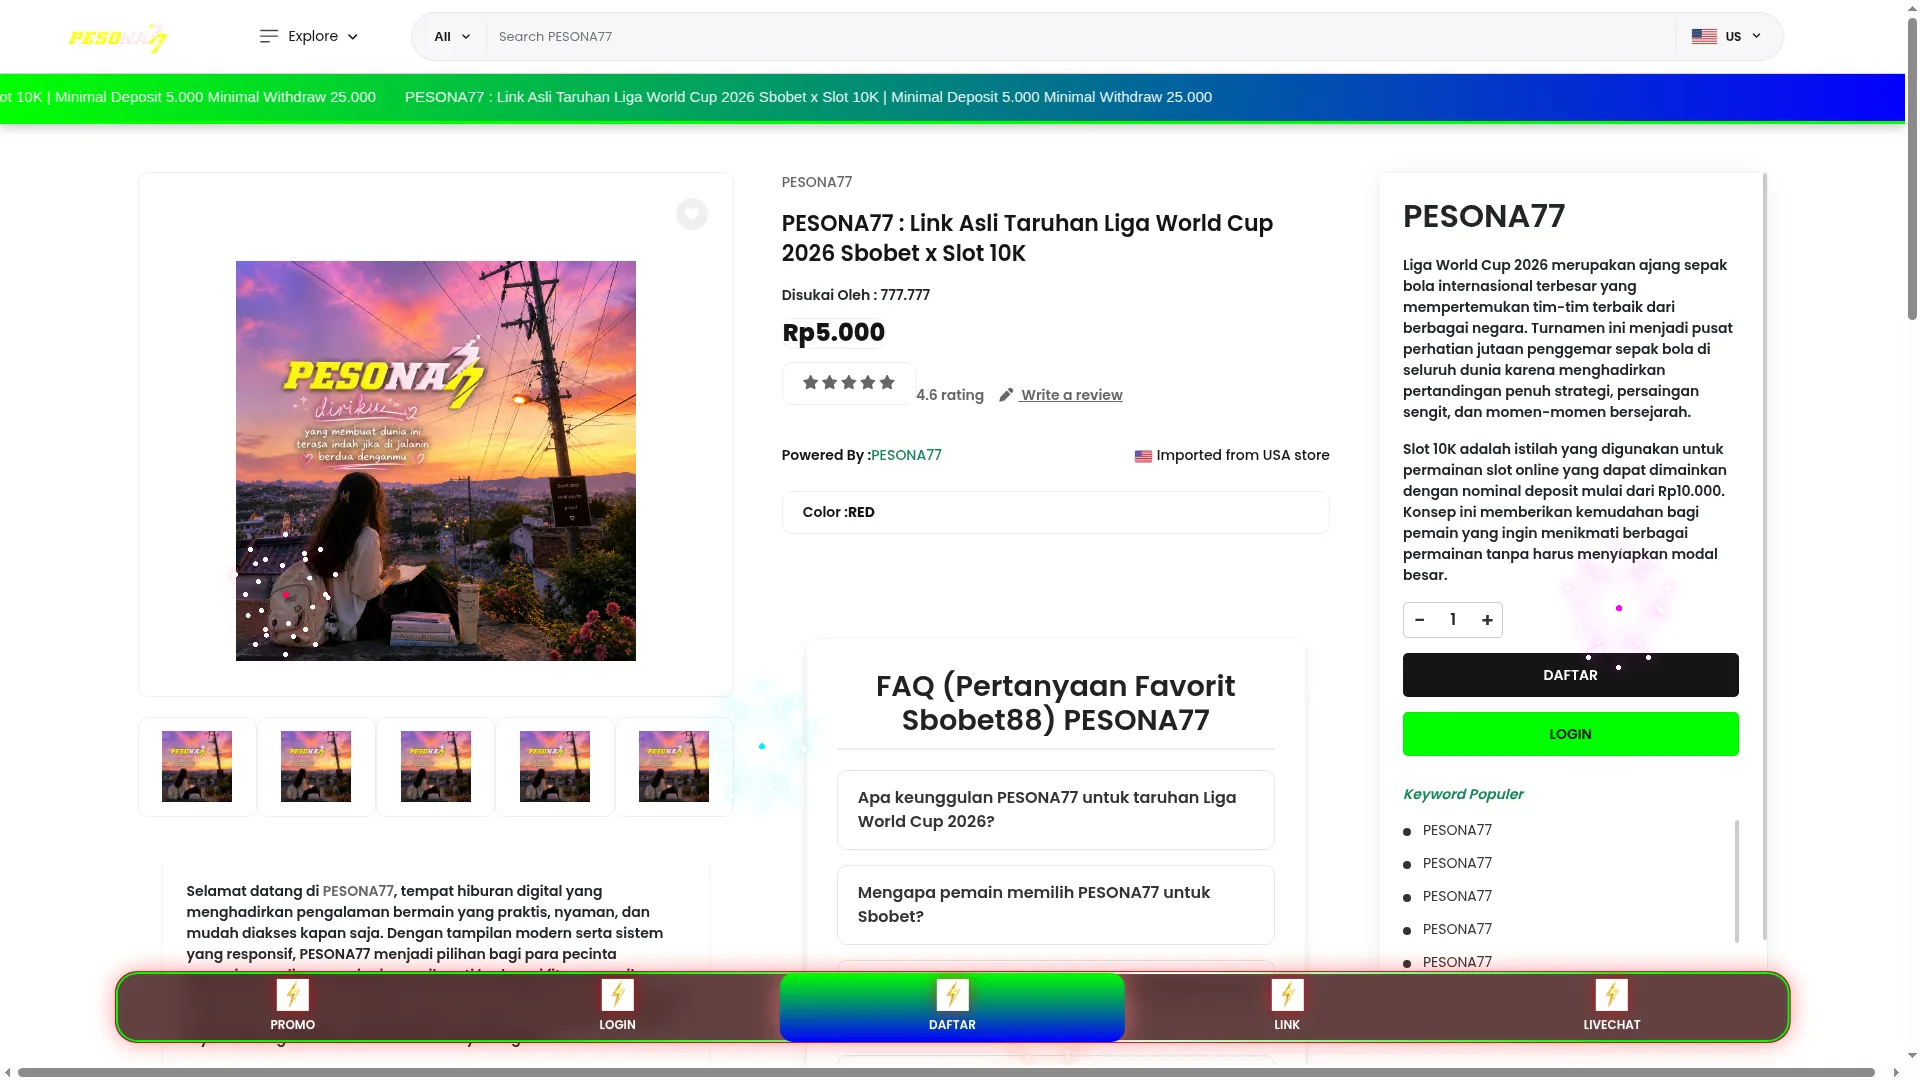Select the first product thumbnail
The width and height of the screenshot is (1920, 1080).
(x=197, y=767)
